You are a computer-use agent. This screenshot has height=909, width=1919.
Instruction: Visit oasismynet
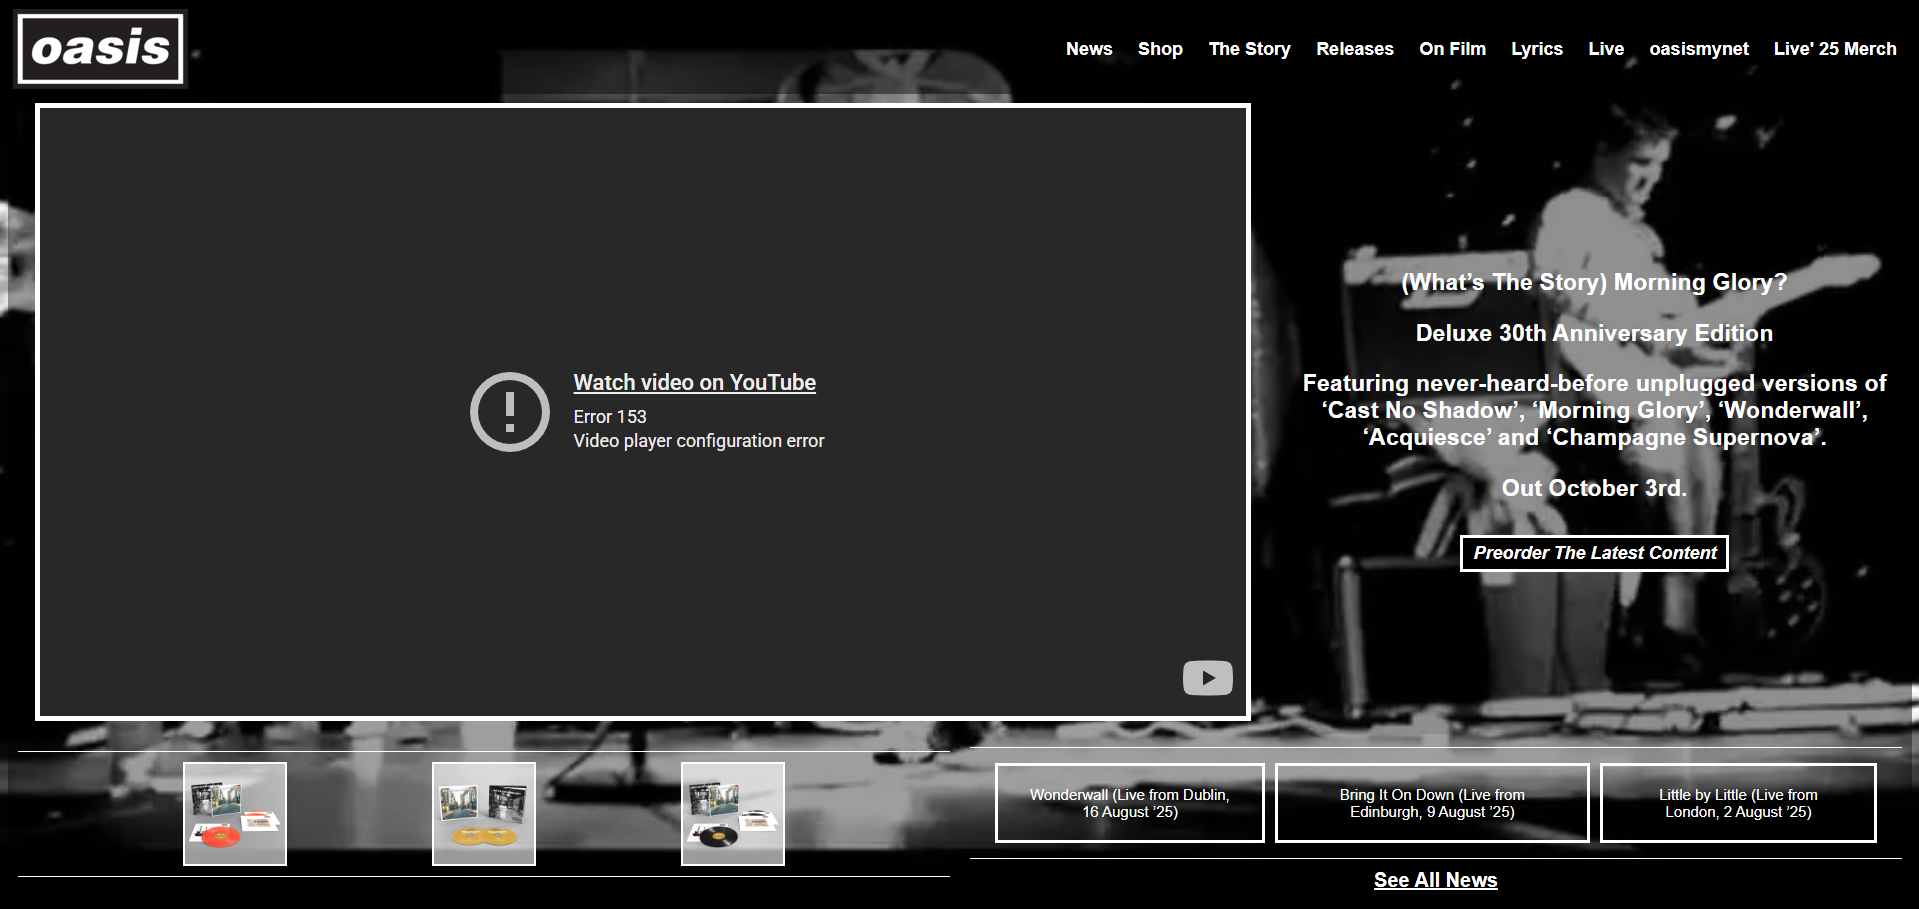pyautogui.click(x=1698, y=48)
